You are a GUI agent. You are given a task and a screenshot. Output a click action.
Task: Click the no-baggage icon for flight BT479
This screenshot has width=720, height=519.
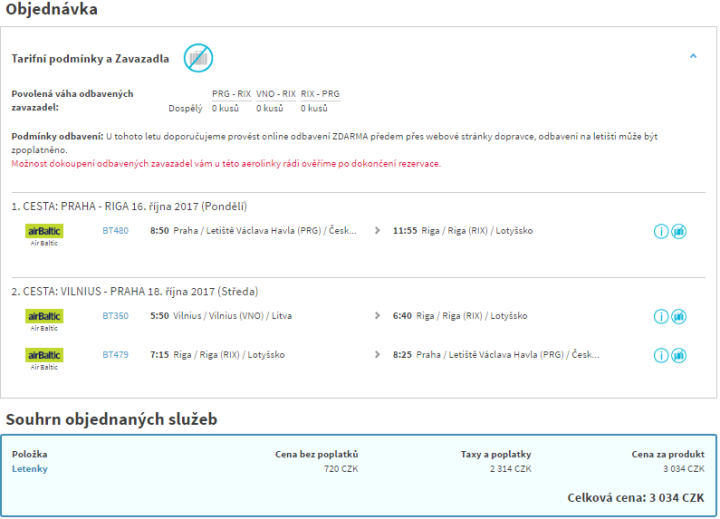click(x=678, y=355)
